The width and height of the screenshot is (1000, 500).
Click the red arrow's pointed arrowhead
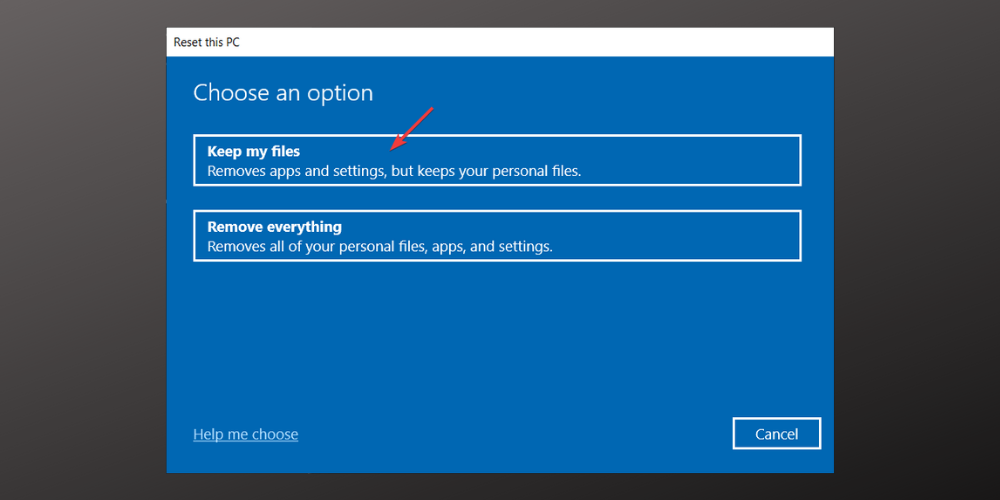tap(394, 146)
